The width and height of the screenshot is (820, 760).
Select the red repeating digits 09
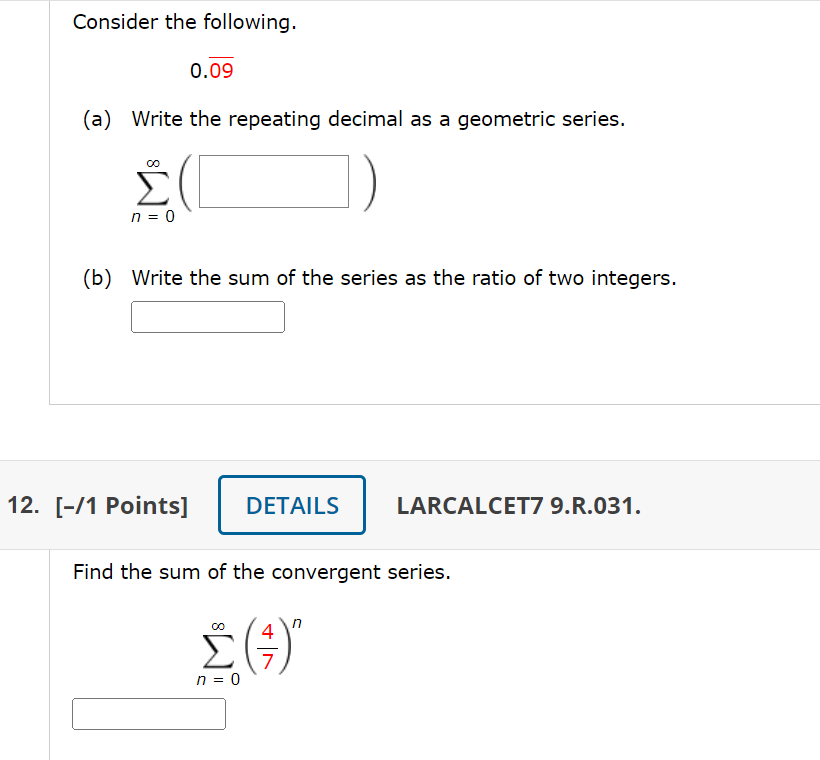(x=221, y=70)
